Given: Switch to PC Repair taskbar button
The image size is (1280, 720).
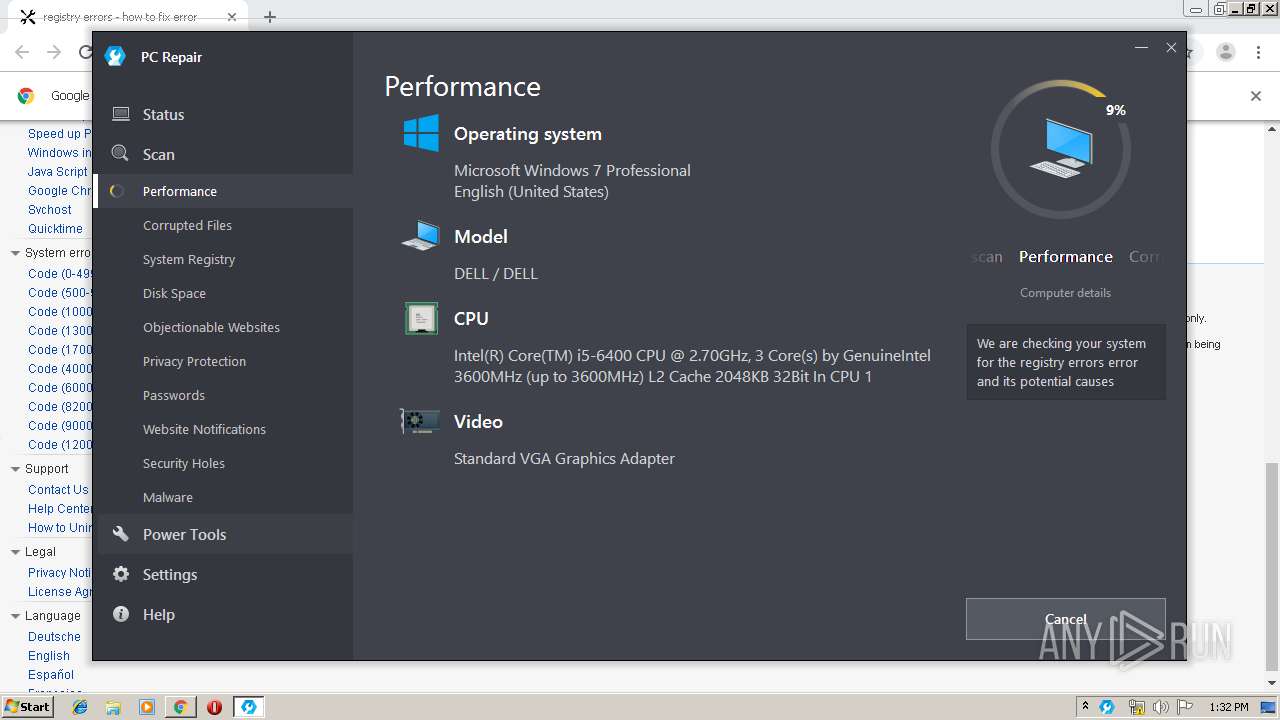Looking at the screenshot, I should click(248, 707).
